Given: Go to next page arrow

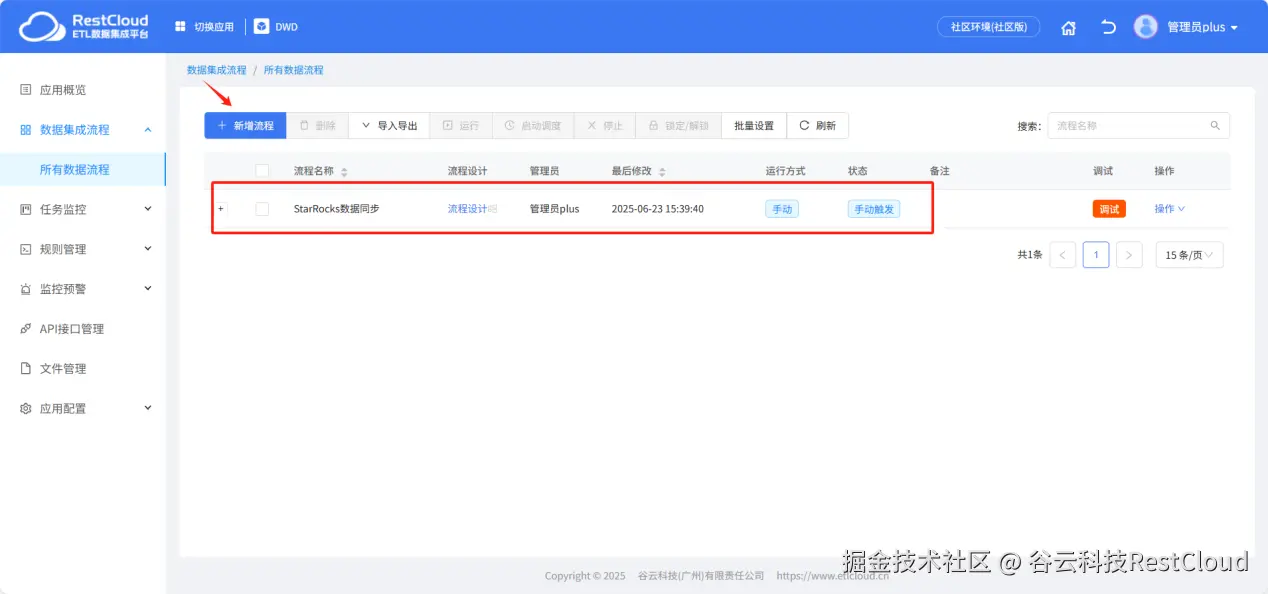Looking at the screenshot, I should (x=1129, y=255).
